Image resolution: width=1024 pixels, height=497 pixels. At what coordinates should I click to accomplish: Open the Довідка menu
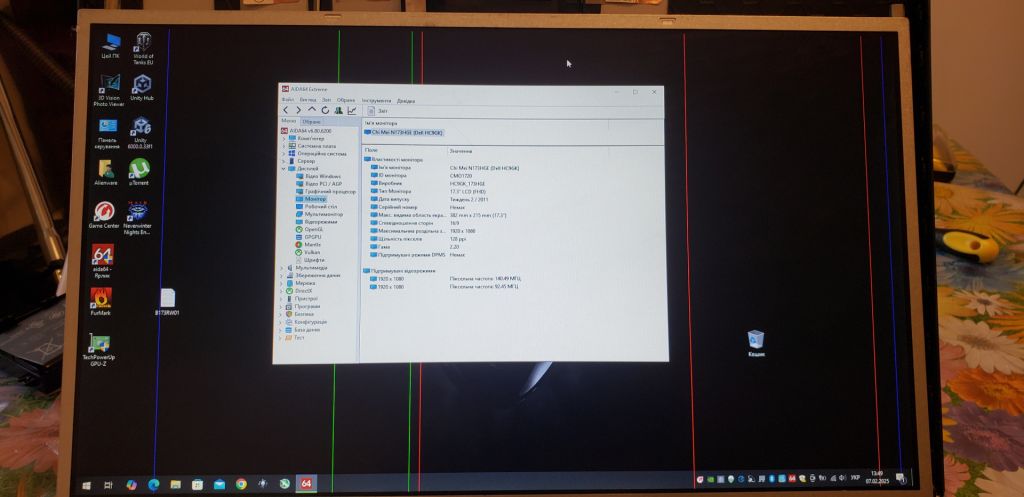(406, 101)
